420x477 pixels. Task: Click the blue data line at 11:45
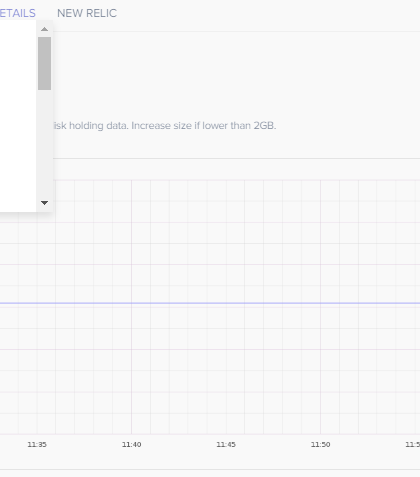click(226, 303)
